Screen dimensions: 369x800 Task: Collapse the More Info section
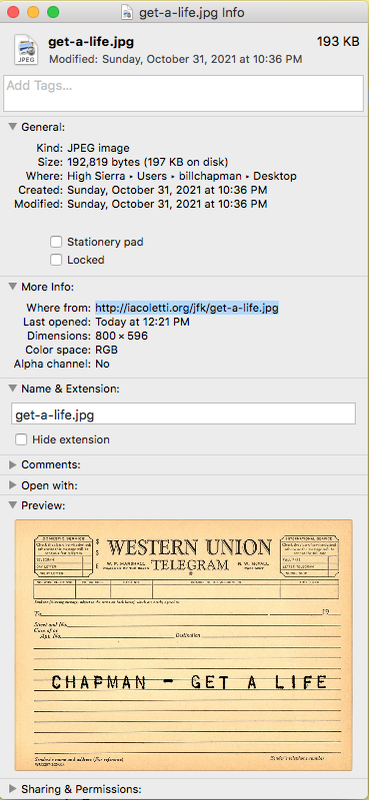click(x=13, y=287)
